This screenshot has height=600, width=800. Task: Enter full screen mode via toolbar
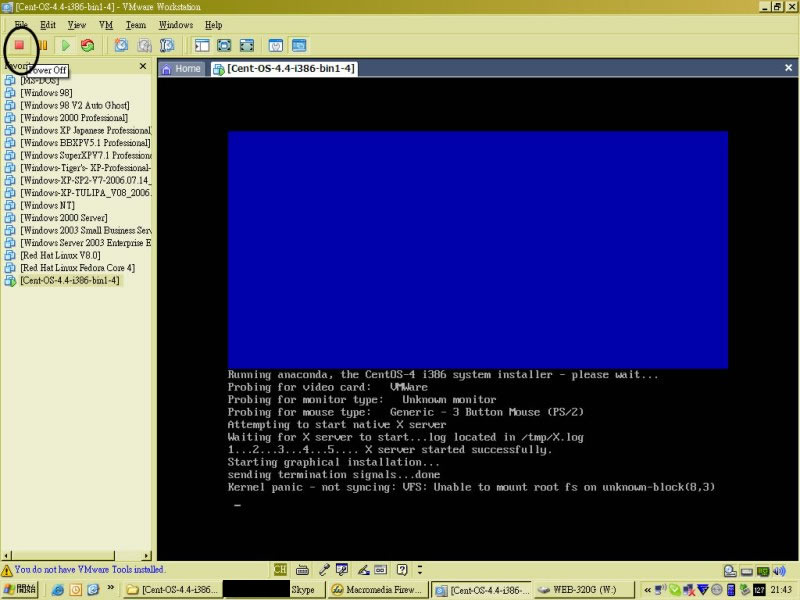pos(224,45)
